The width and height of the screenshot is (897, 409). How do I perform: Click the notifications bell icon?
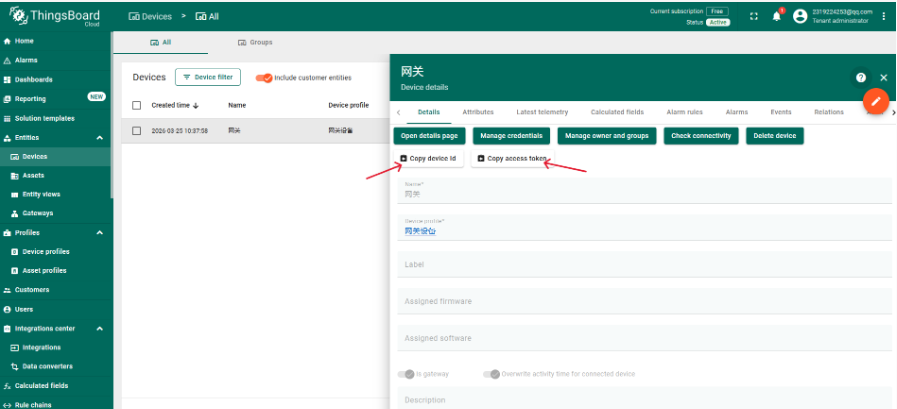click(x=776, y=16)
